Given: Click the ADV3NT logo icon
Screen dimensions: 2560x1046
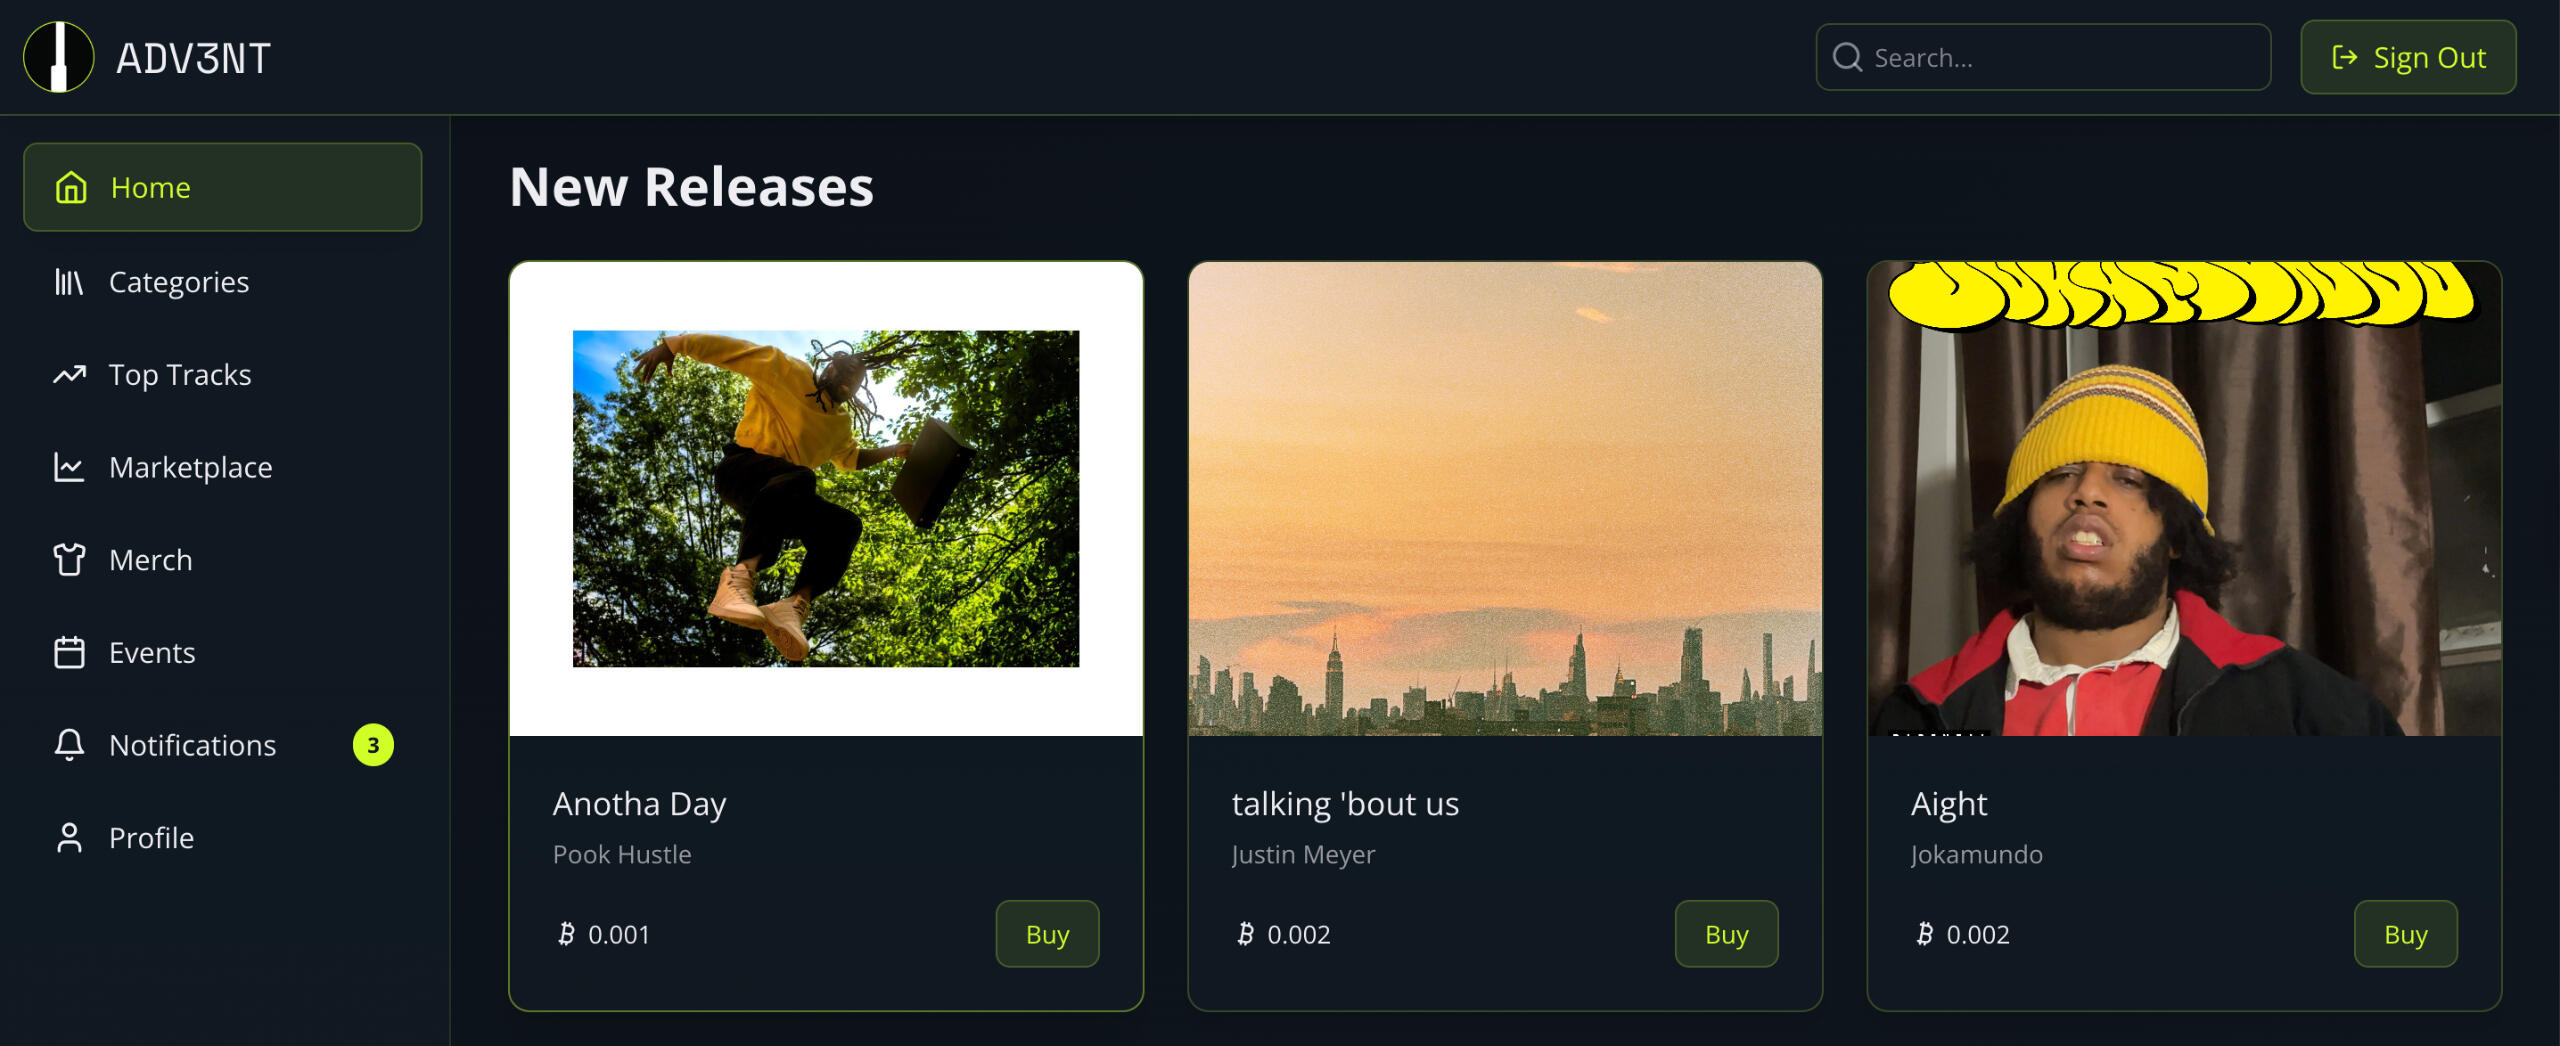Looking at the screenshot, I should tap(59, 57).
